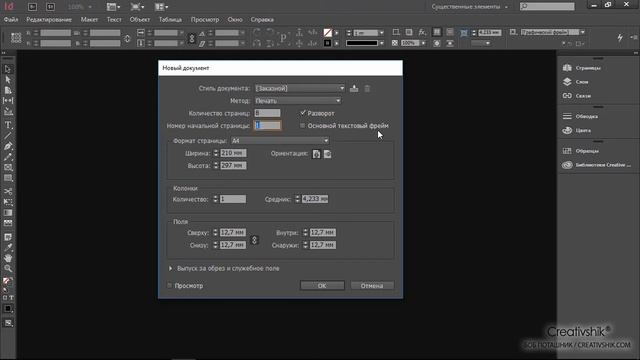The height and width of the screenshot is (360, 640).
Task: Select the Rectangle tool
Action: pos(8,178)
